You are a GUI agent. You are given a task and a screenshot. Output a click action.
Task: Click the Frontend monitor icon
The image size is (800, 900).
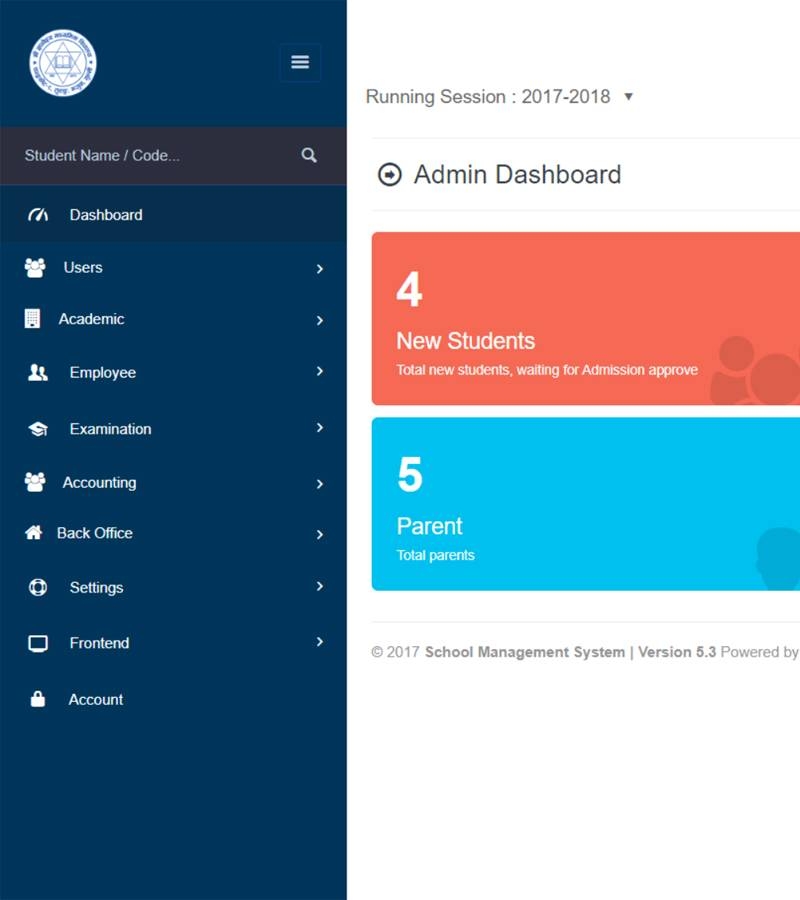38,644
